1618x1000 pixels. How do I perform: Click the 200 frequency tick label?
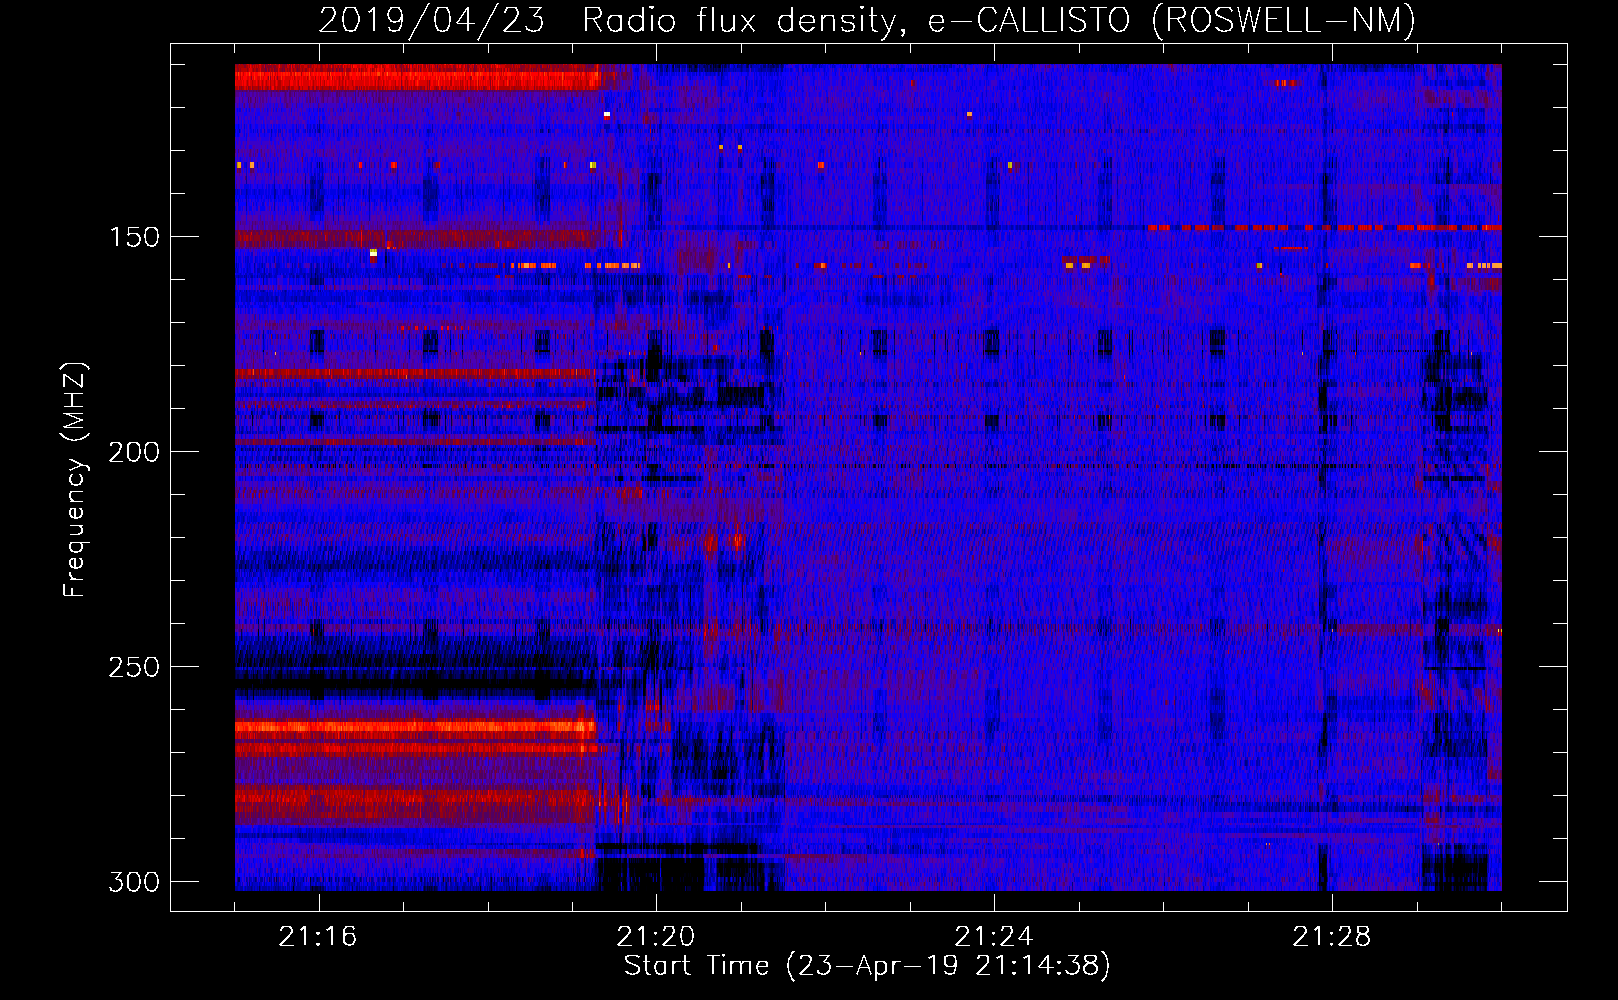134,452
